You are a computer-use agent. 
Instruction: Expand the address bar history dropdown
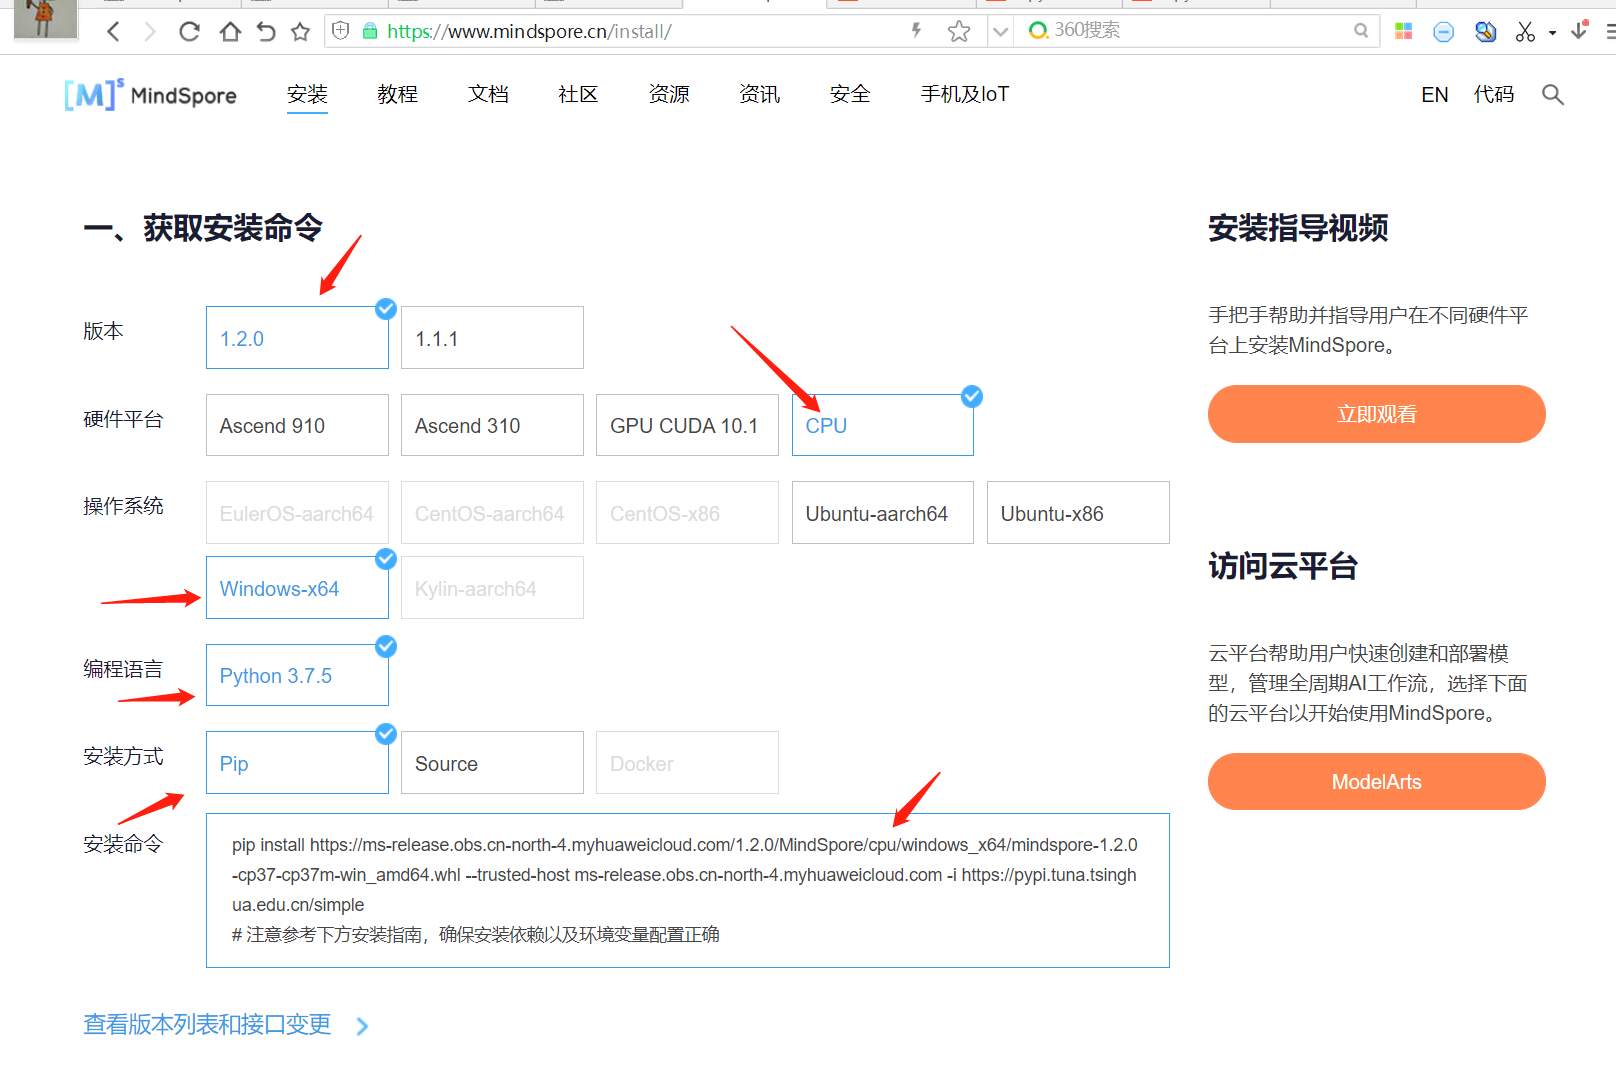(1000, 32)
